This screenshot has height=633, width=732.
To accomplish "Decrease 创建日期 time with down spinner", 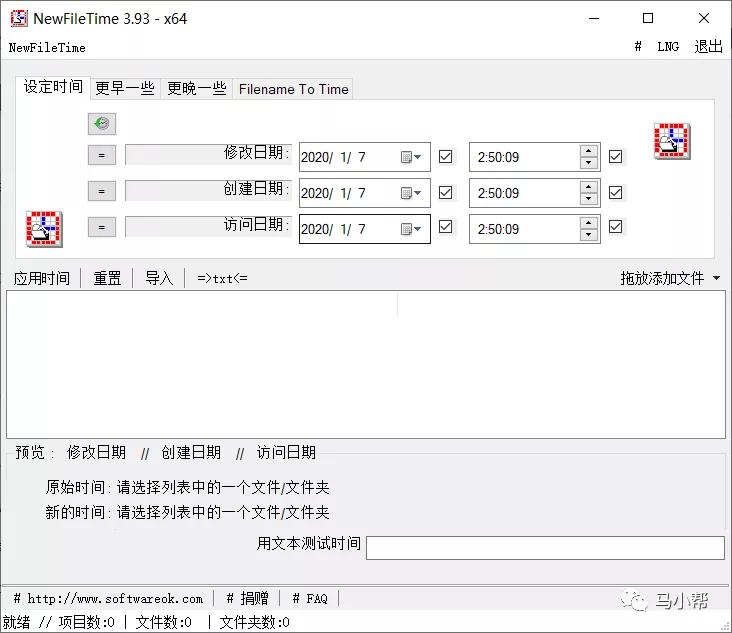I will tap(589, 199).
